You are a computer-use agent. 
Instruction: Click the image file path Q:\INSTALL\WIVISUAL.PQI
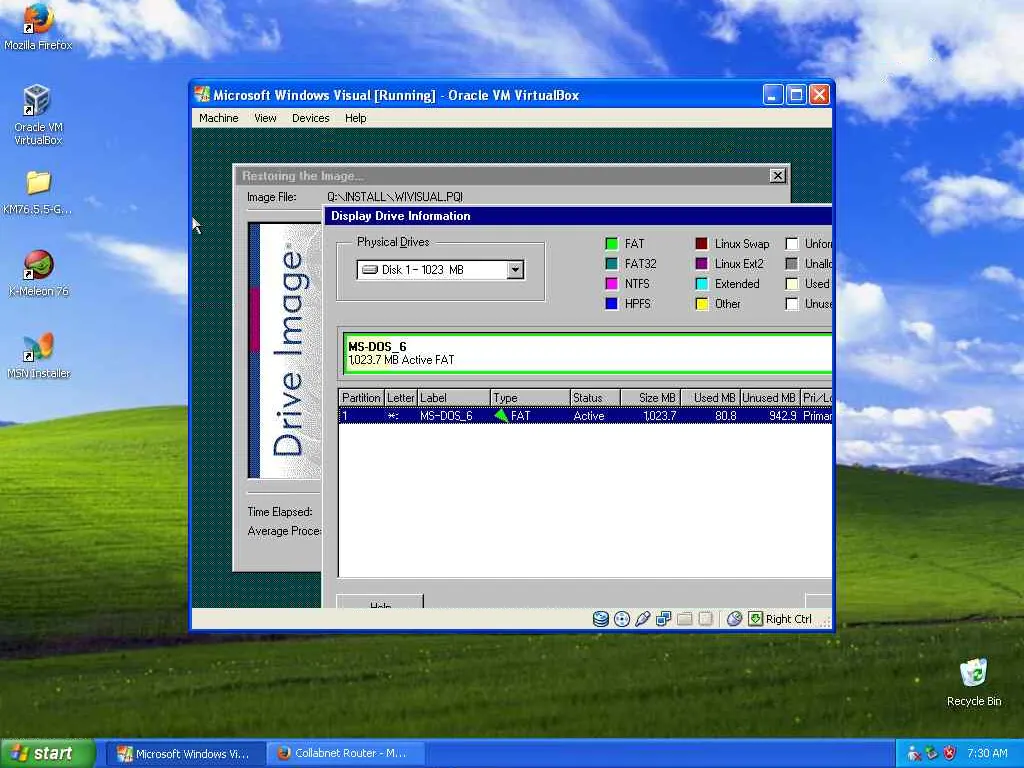395,197
